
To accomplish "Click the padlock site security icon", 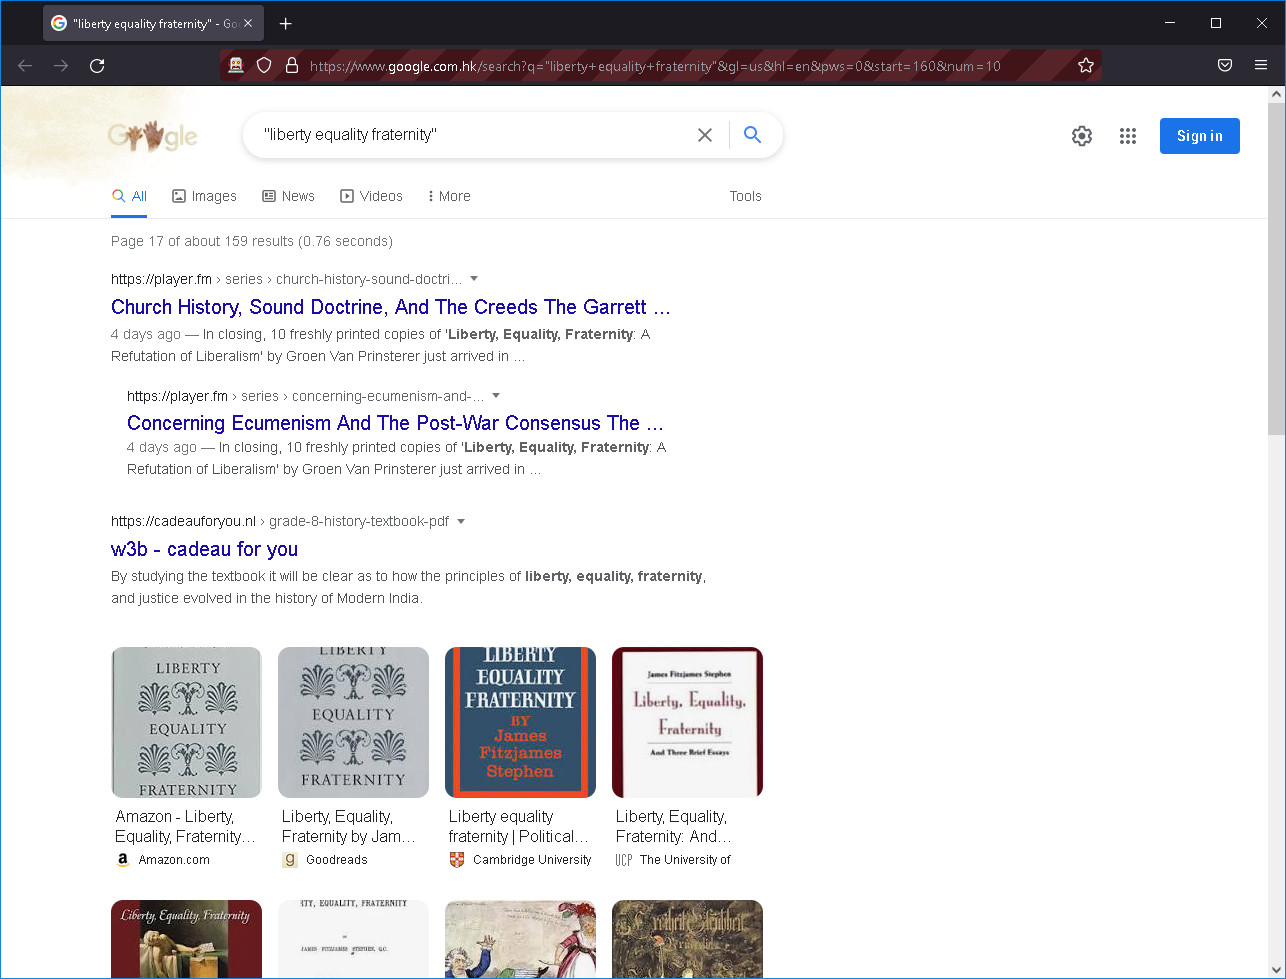I will click(x=292, y=66).
